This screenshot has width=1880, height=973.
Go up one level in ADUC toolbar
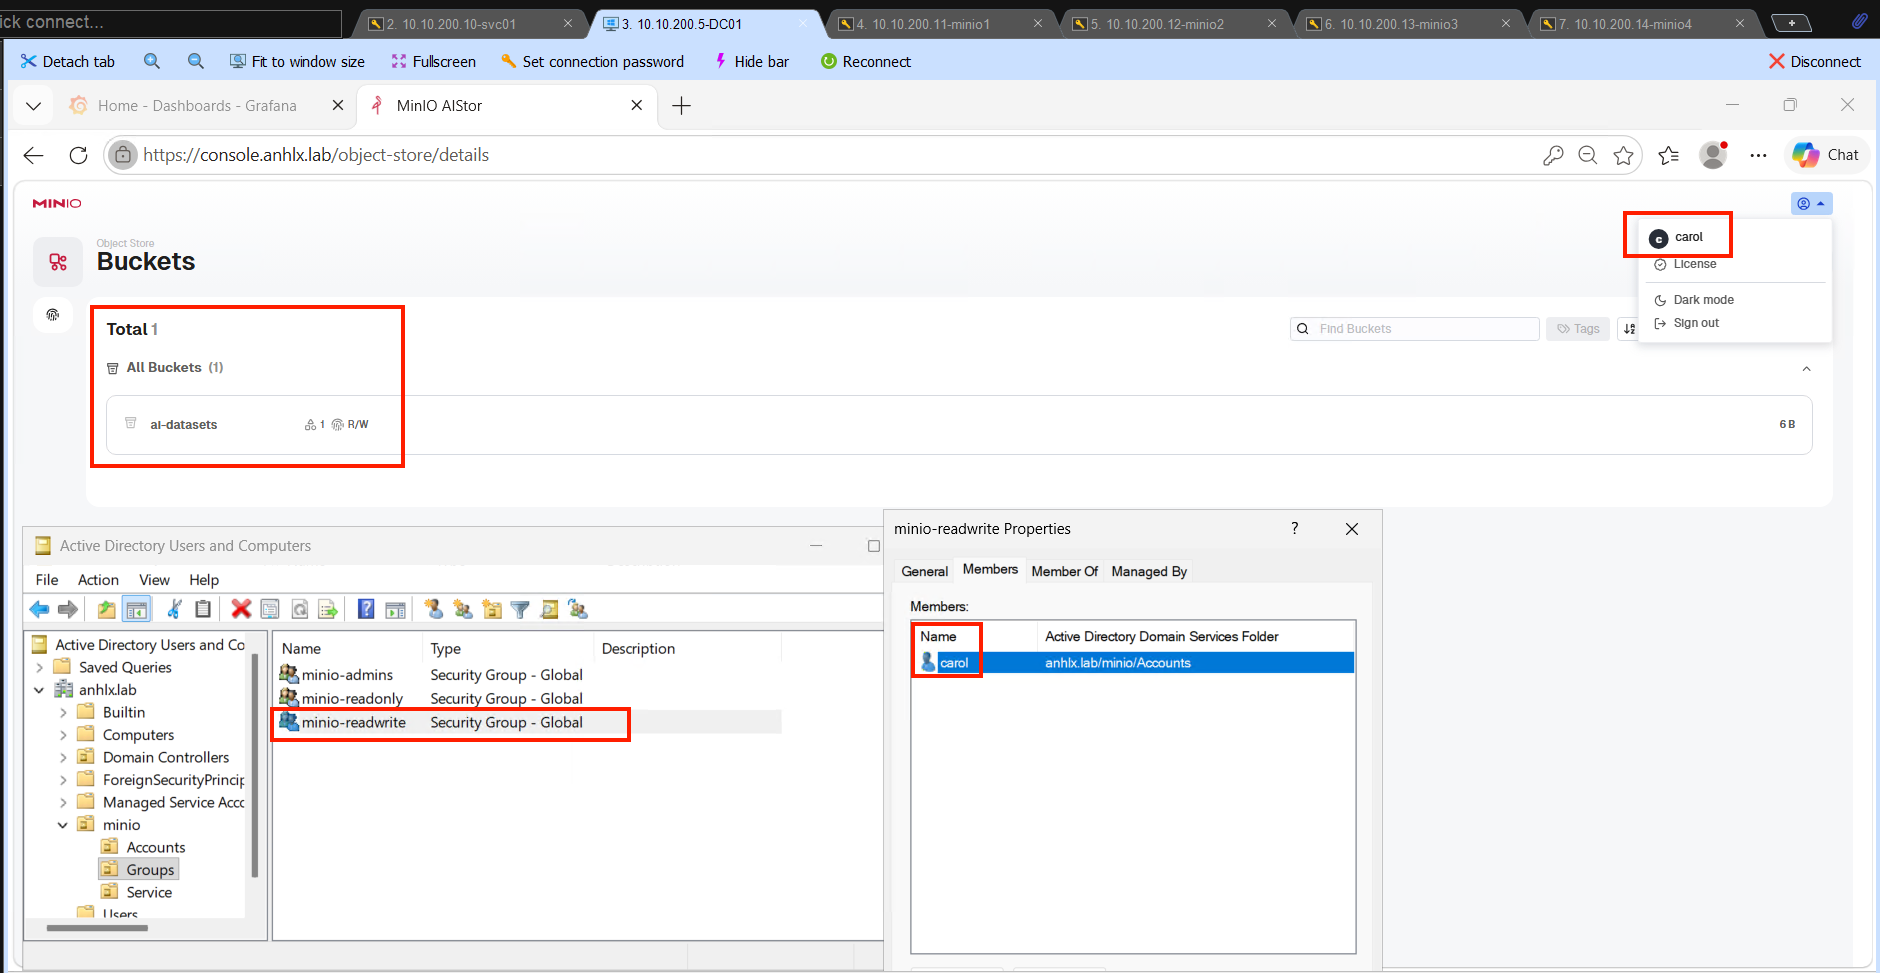point(107,609)
